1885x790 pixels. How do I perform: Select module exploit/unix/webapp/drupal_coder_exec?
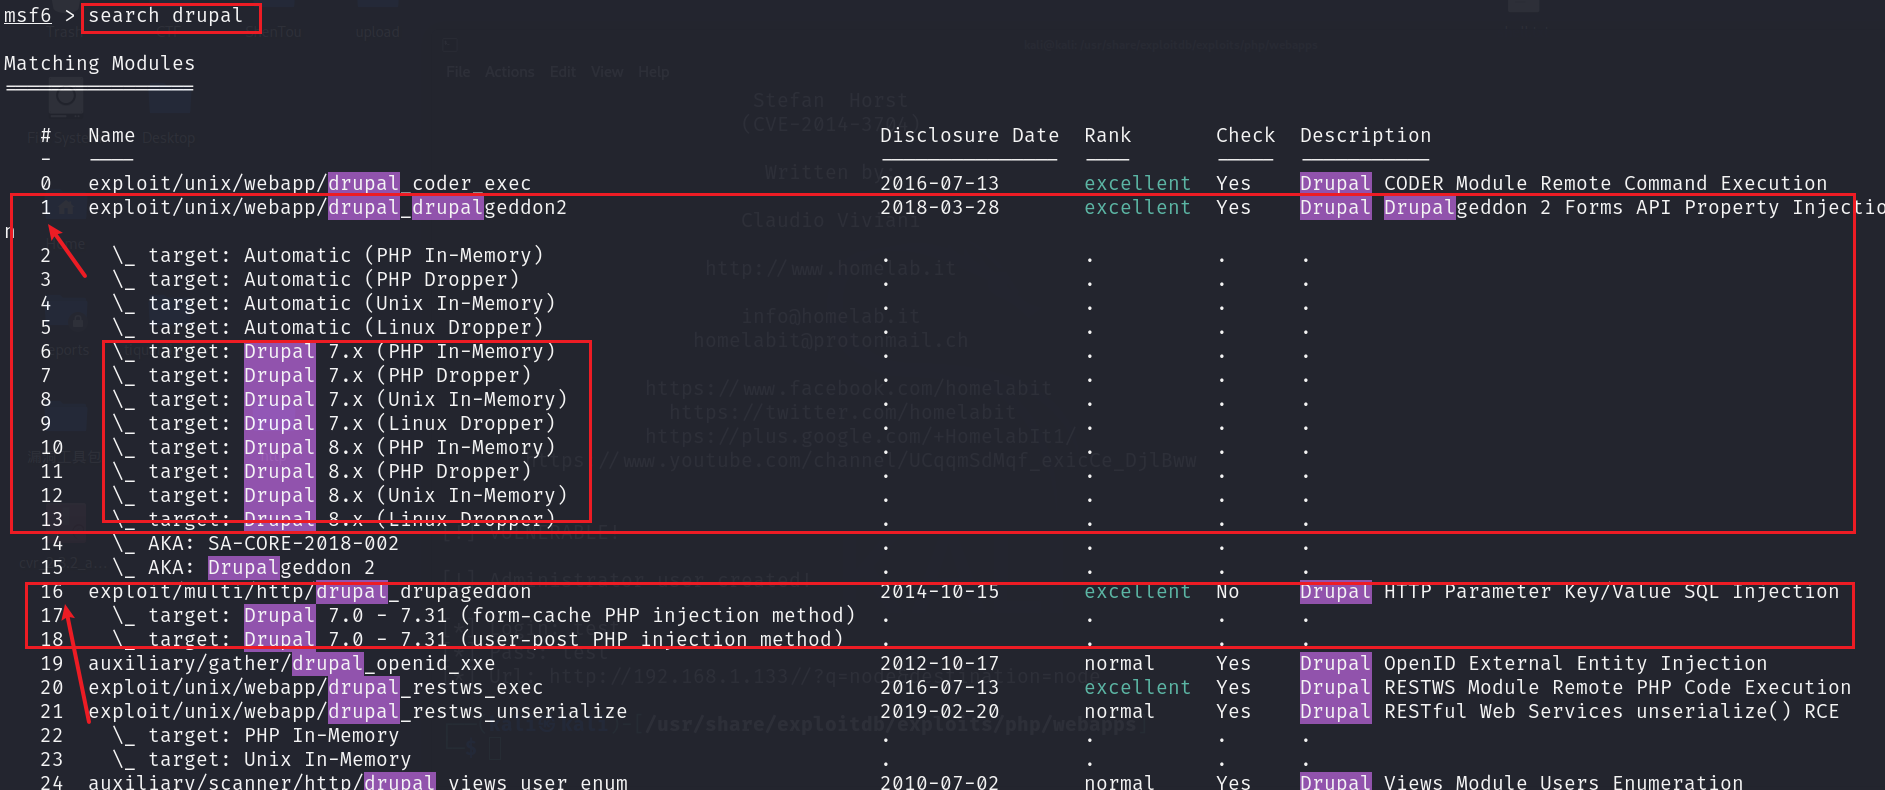click(310, 183)
